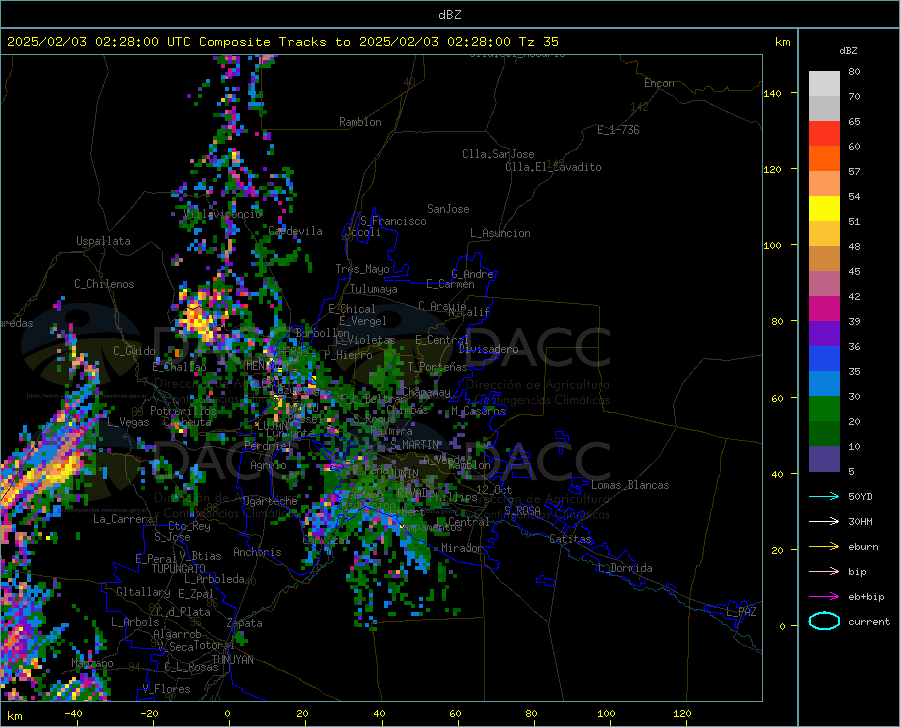Click the 'S_Francisco' place label
900x727 pixels.
pos(393,221)
